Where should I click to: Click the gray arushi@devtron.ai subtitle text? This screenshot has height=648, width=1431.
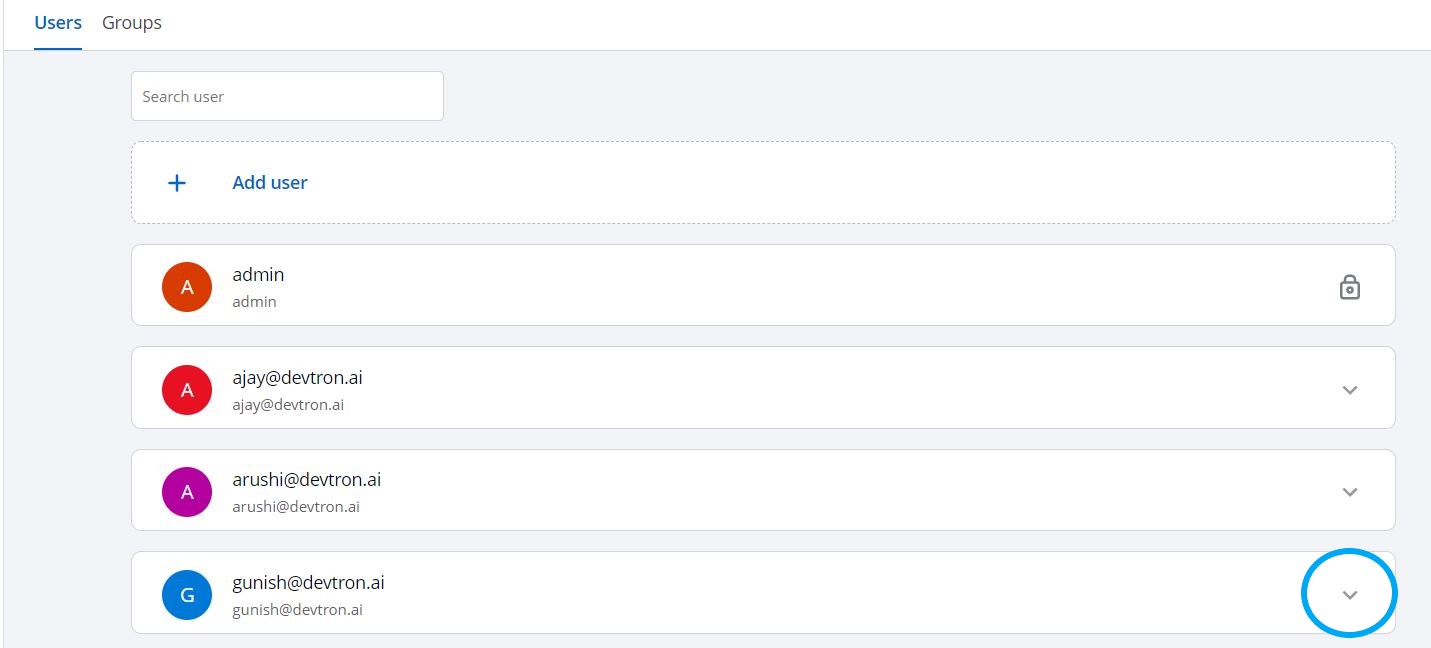pyautogui.click(x=296, y=507)
